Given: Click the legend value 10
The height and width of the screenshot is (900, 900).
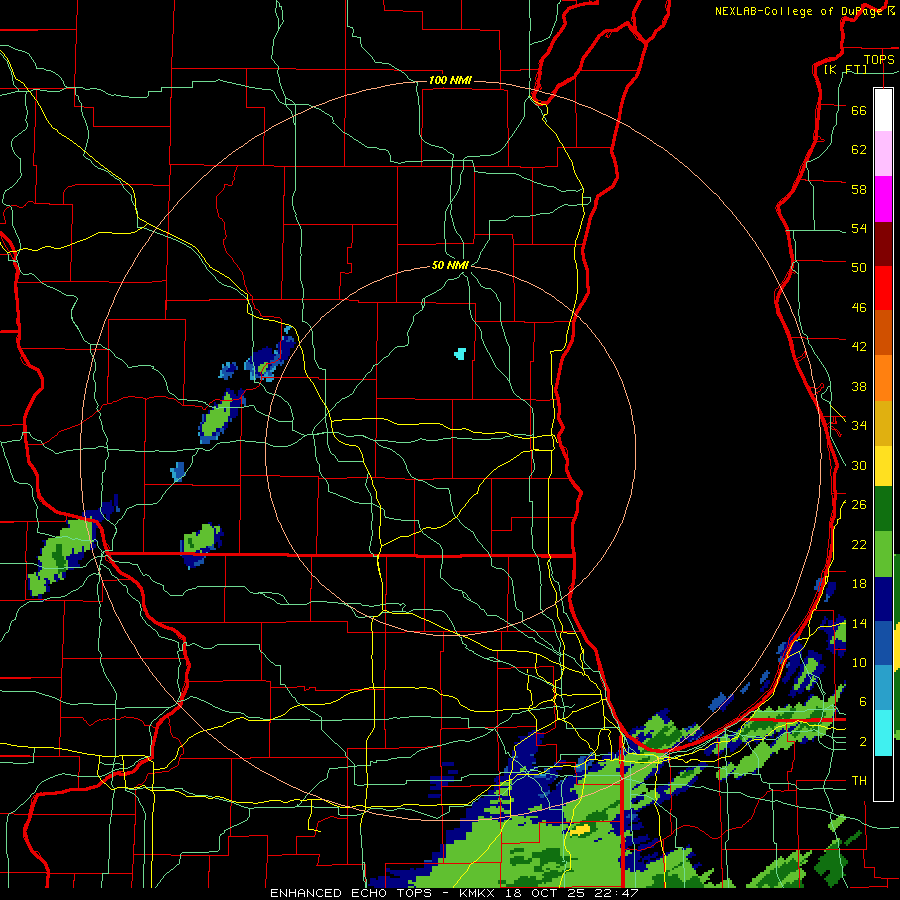Looking at the screenshot, I should click(859, 663).
